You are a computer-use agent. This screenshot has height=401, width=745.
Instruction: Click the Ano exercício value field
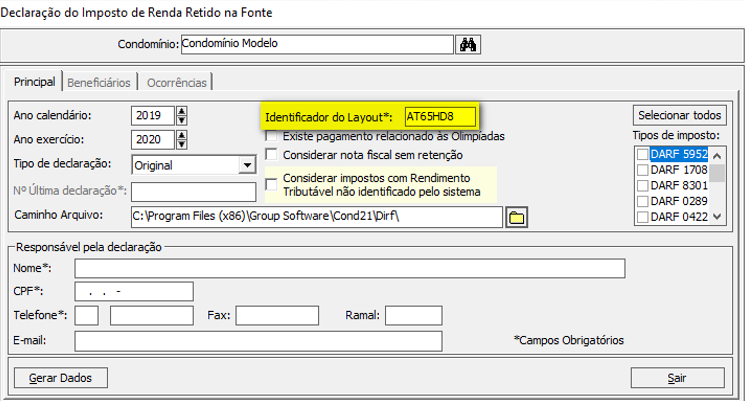(153, 140)
